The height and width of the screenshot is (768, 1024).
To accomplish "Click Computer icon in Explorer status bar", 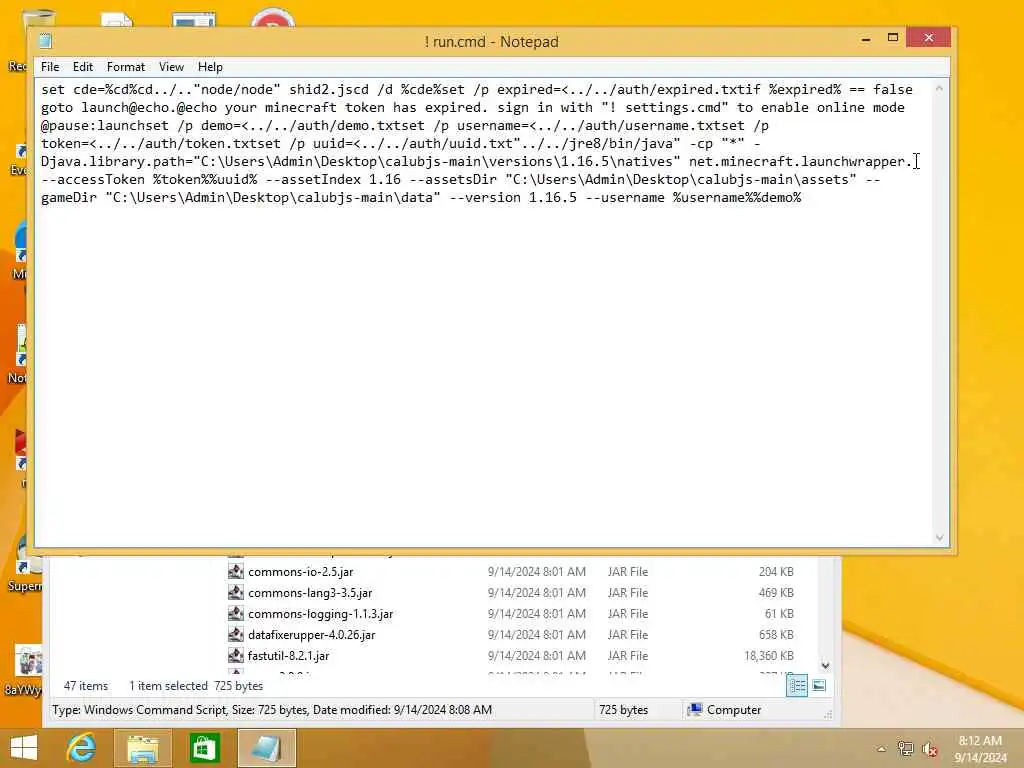I will point(695,709).
